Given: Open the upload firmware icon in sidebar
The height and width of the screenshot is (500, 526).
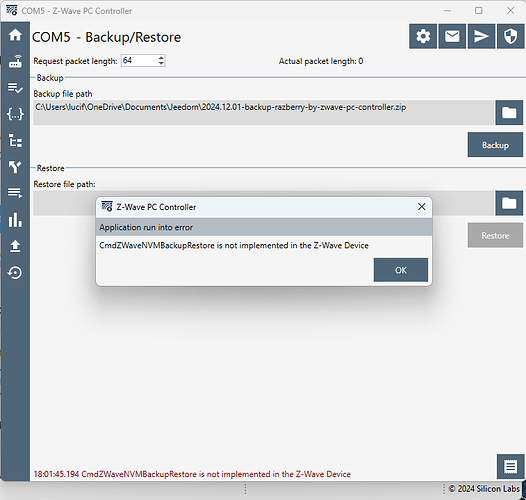Looking at the screenshot, I should point(15,246).
